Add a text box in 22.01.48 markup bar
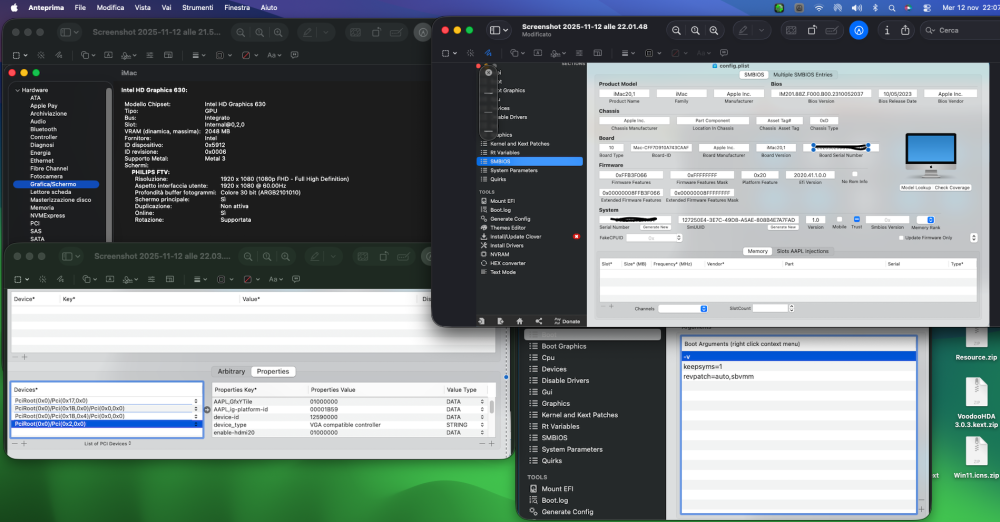 point(537,53)
